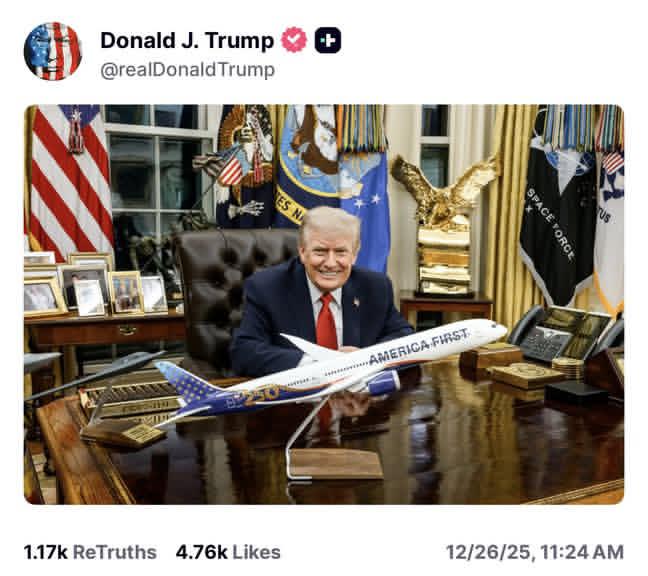This screenshot has height=576, width=648.
Task: Click the wooden stand base under the model plane
Action: point(336,464)
